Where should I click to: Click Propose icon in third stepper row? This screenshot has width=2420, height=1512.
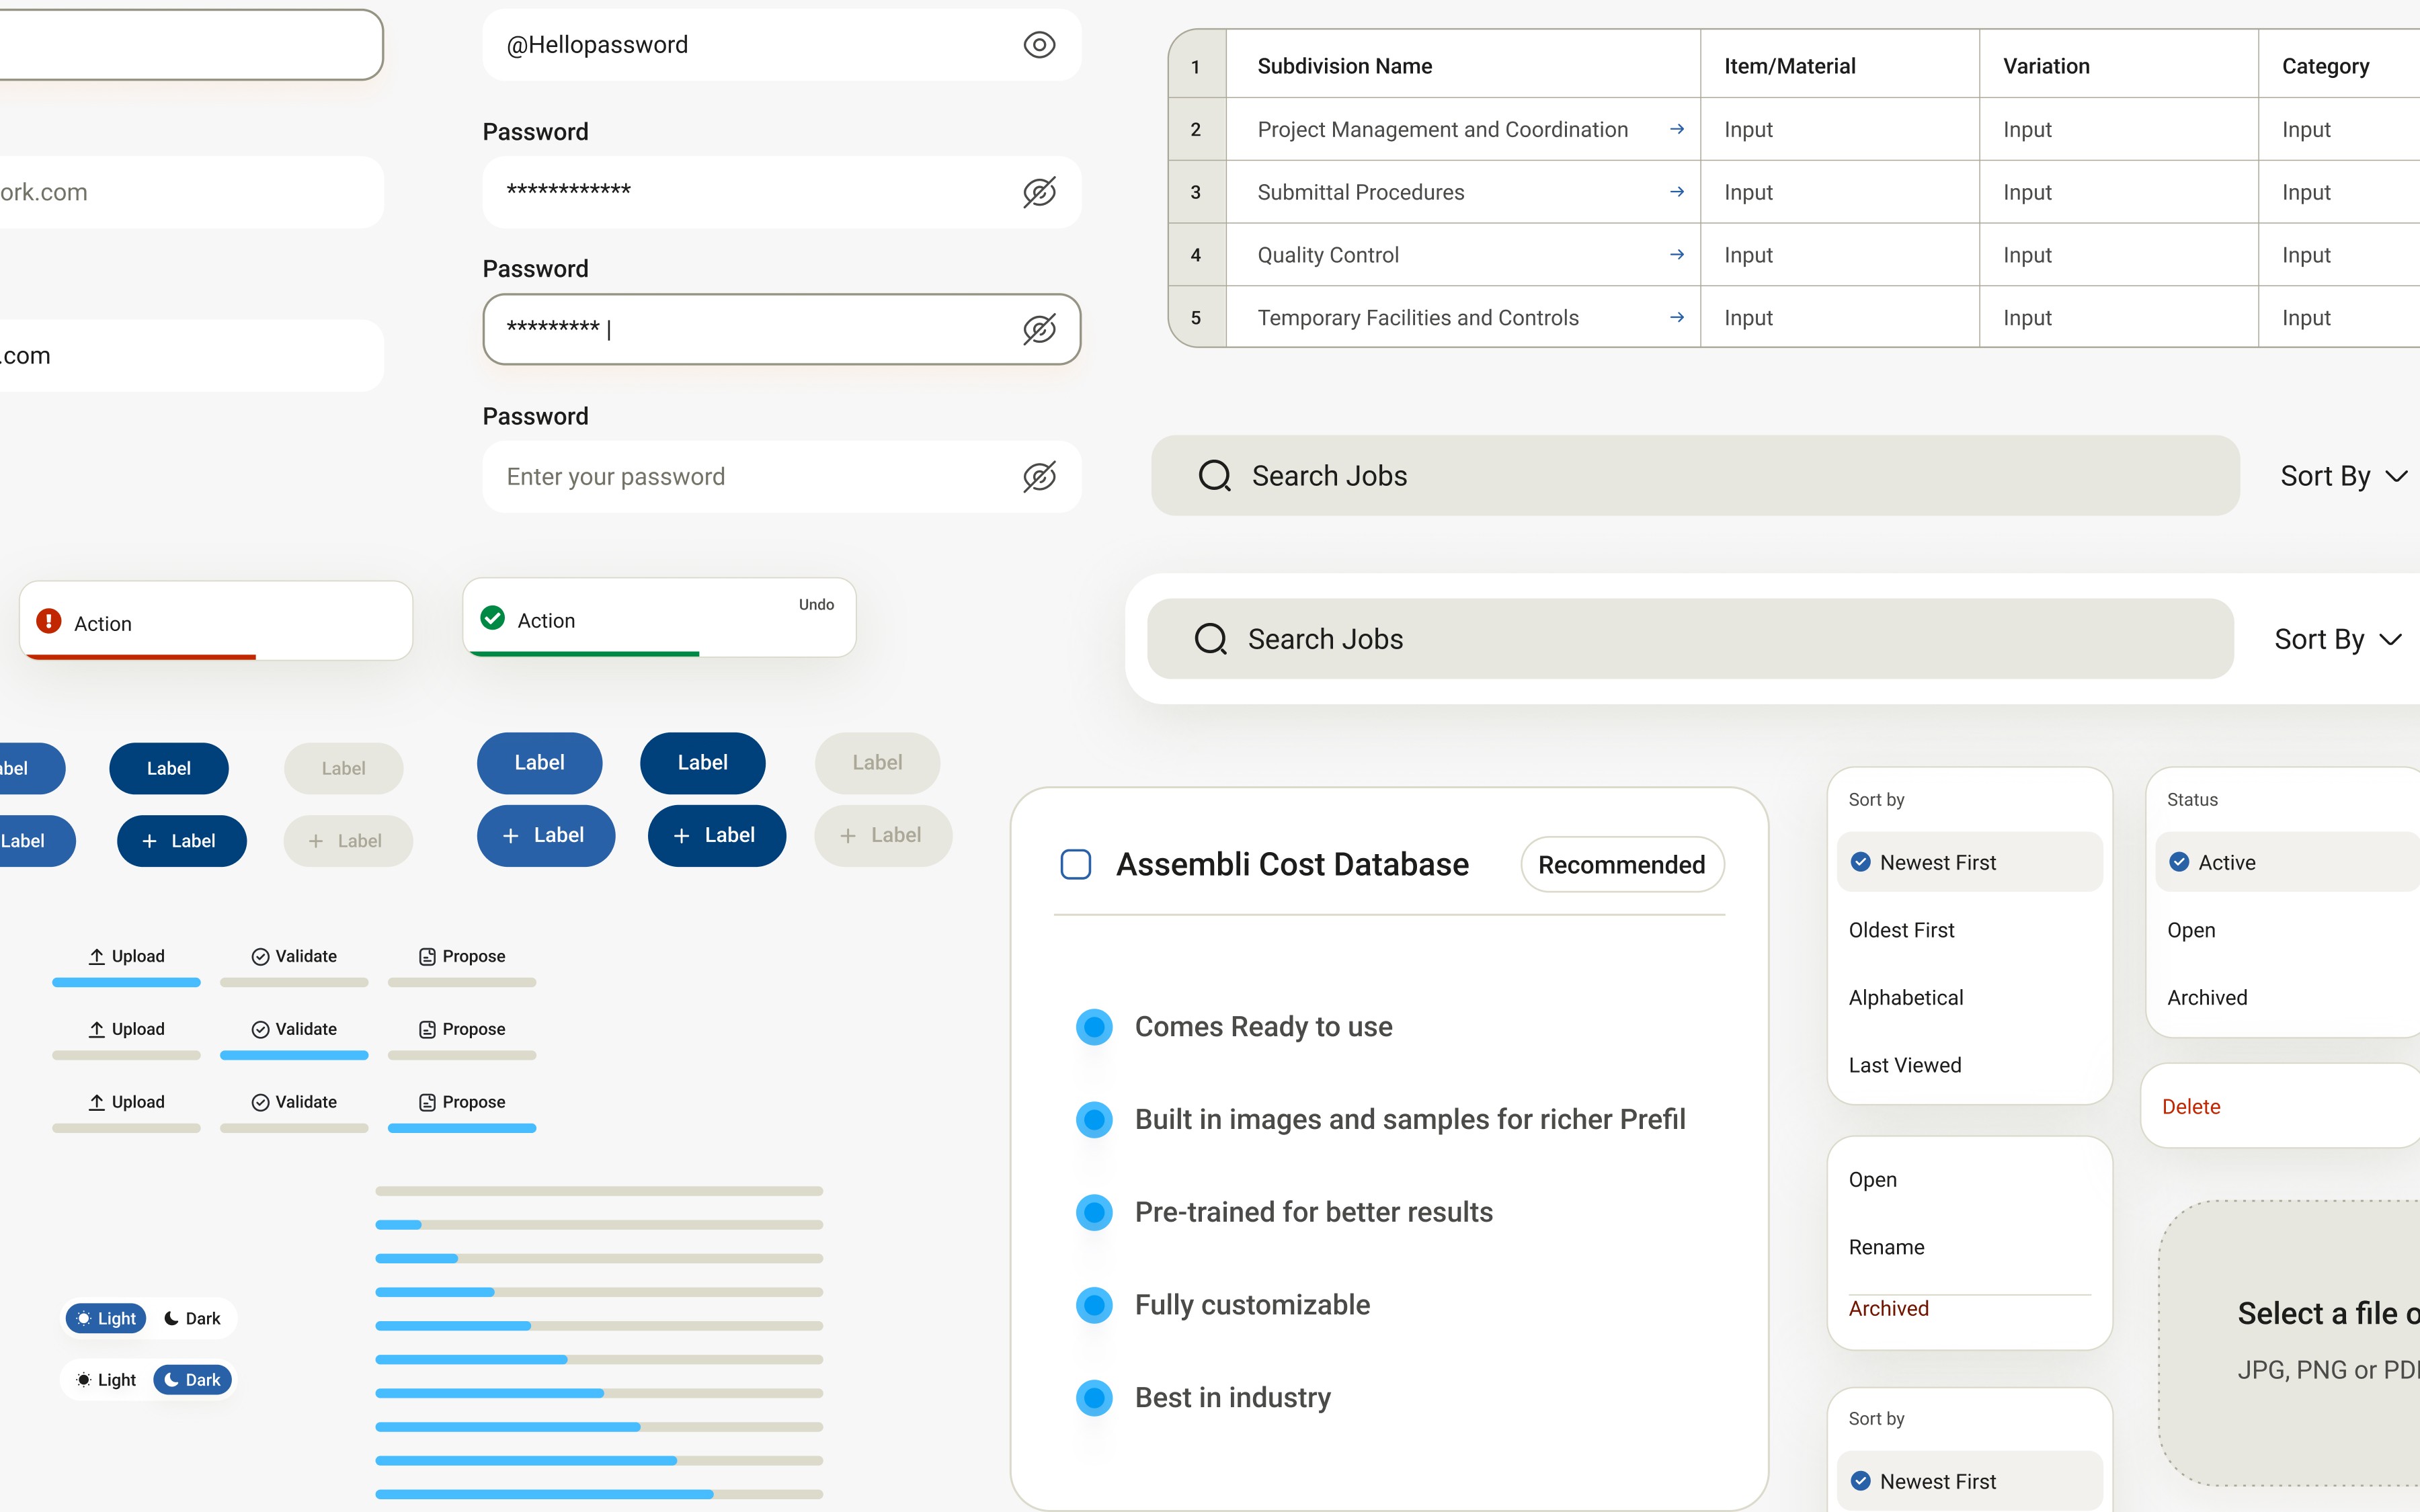pos(427,1102)
